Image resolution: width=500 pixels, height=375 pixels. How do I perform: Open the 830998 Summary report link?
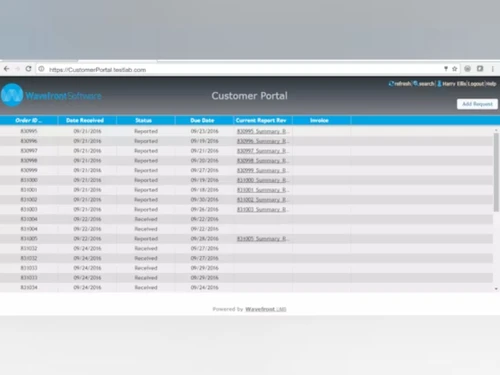pos(263,161)
